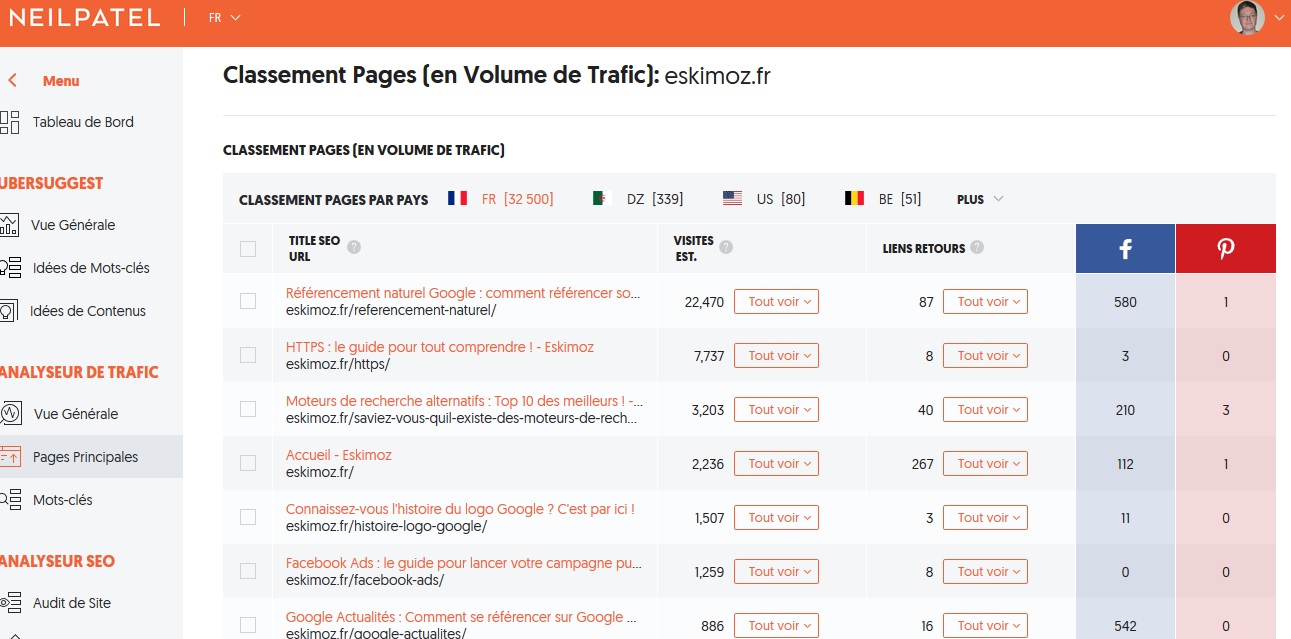Click the Tableau de Bord dashboard icon

click(10, 122)
